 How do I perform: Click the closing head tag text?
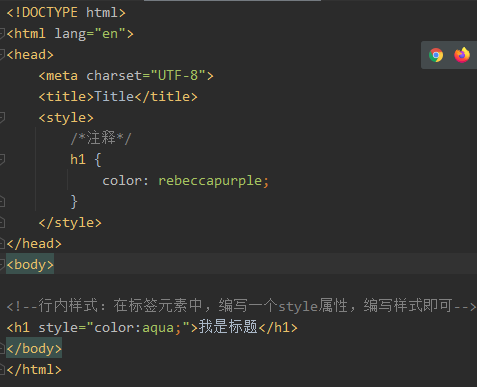coord(34,244)
